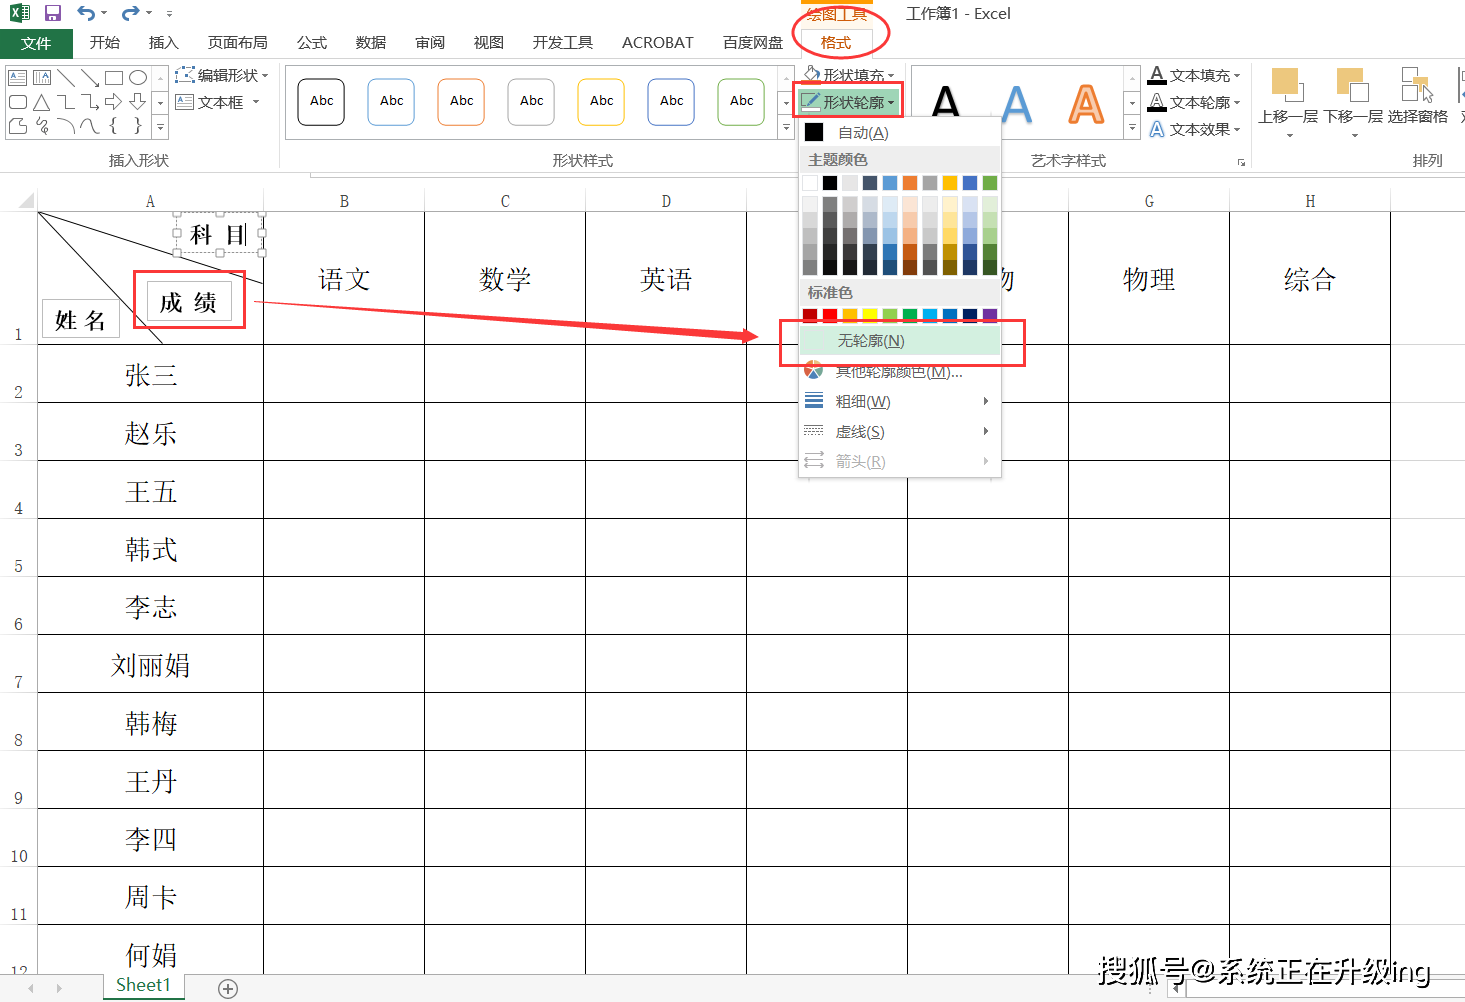This screenshot has width=1465, height=1002.
Task: Choose the curve shape
Action: [x=89, y=126]
